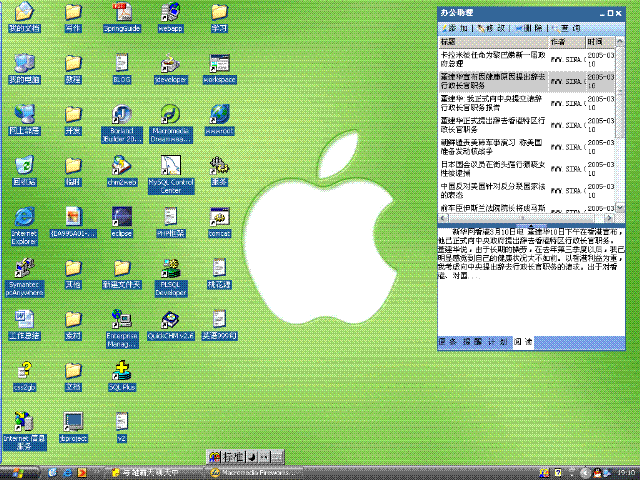
Task: Sort list by 时间 column header
Action: pyautogui.click(x=600, y=42)
